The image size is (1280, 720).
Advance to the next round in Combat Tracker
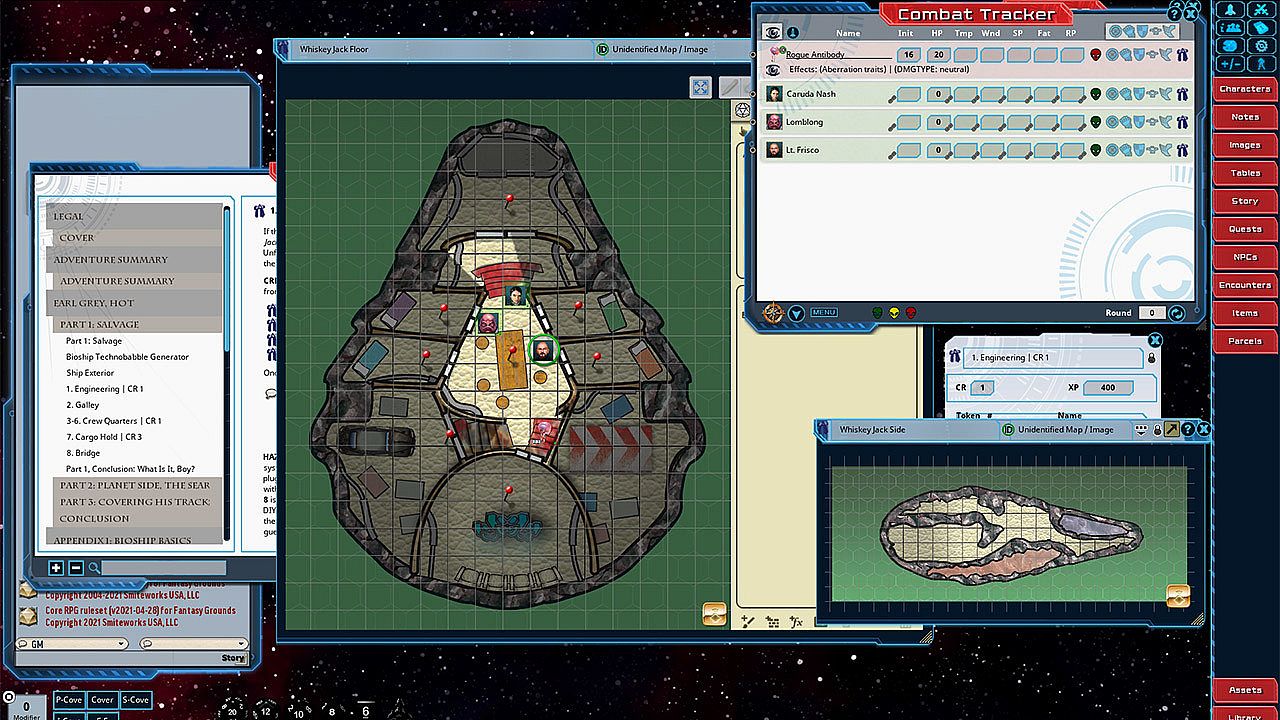point(1177,313)
